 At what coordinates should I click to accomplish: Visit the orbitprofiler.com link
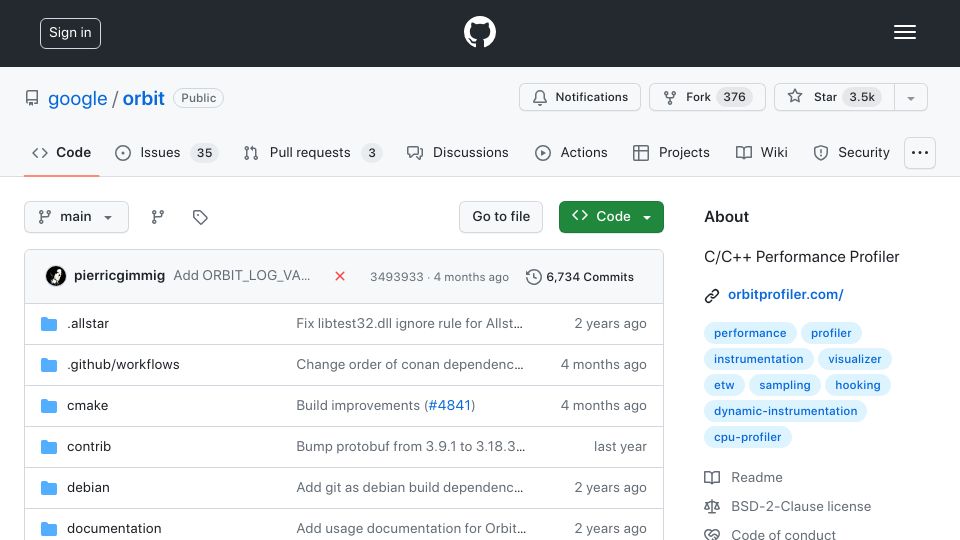point(786,294)
